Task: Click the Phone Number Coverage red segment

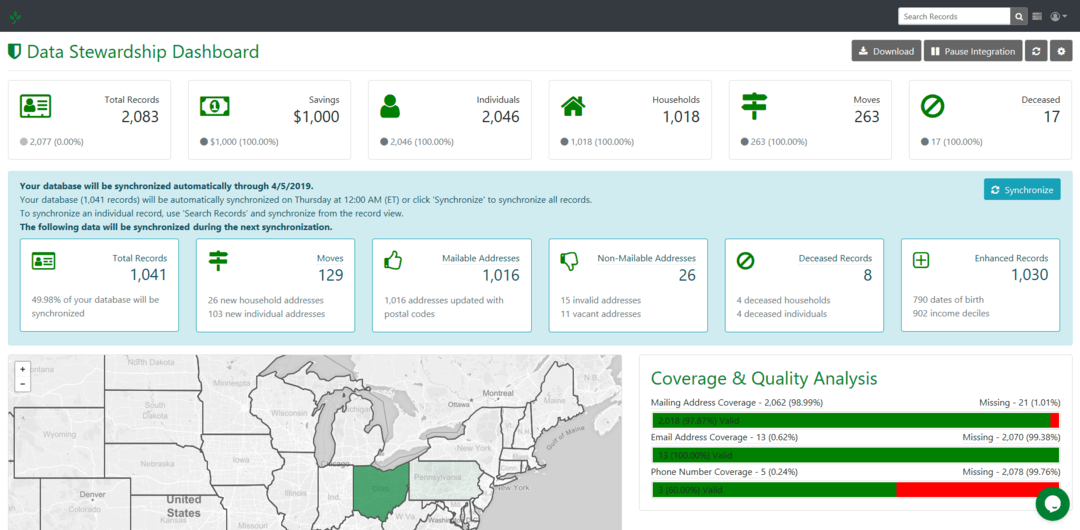Action: coord(975,490)
